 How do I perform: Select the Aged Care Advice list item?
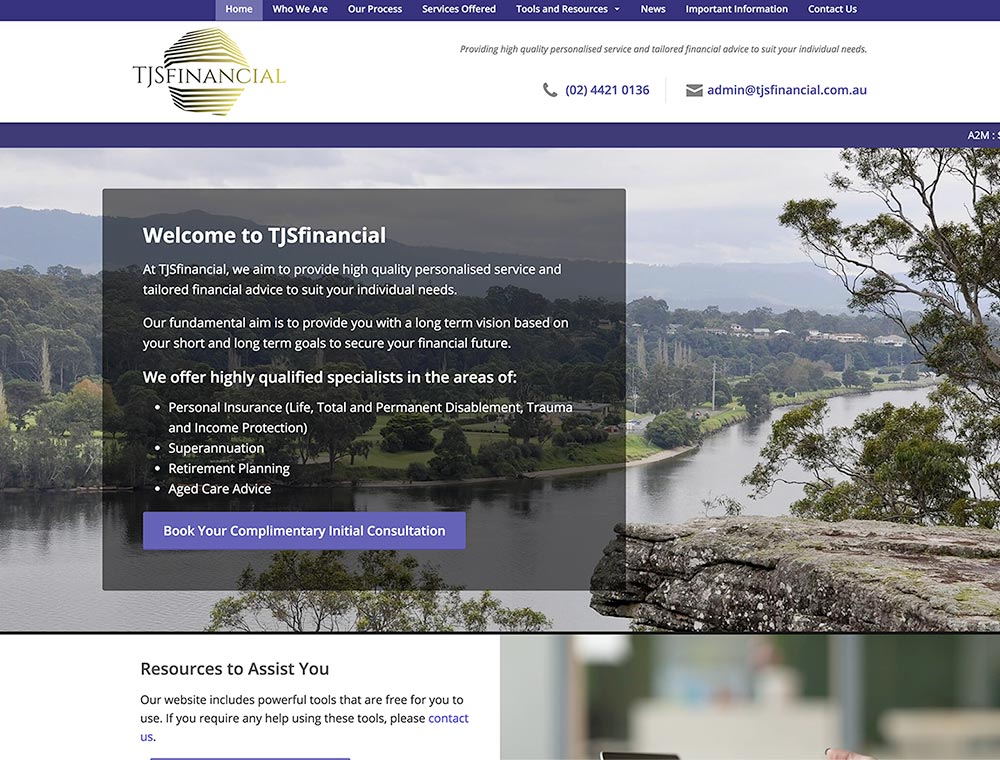tap(219, 489)
